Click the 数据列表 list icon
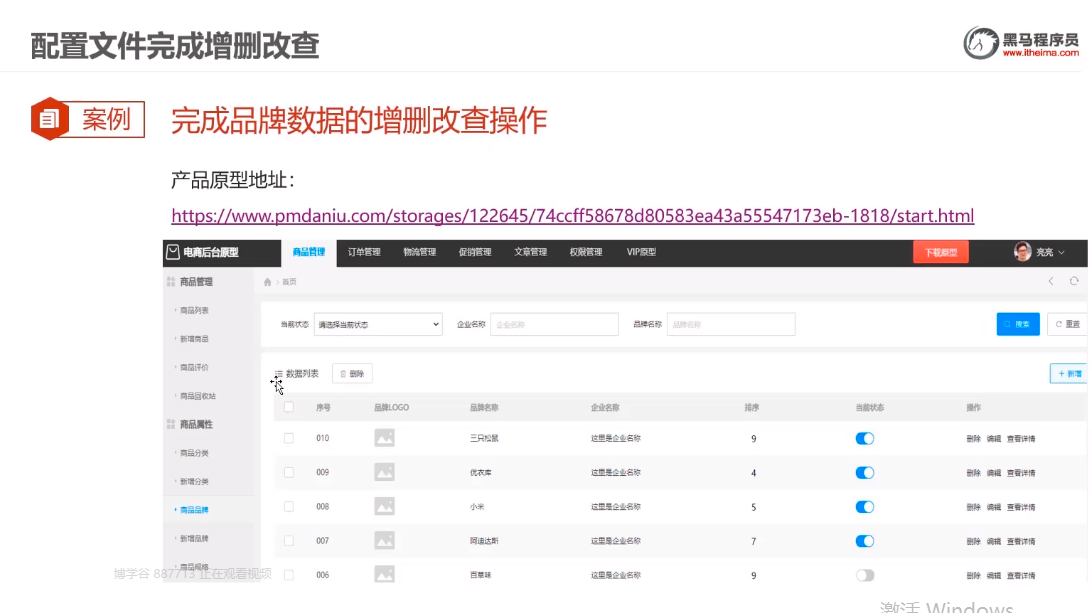This screenshot has height=613, width=1092. tap(279, 374)
